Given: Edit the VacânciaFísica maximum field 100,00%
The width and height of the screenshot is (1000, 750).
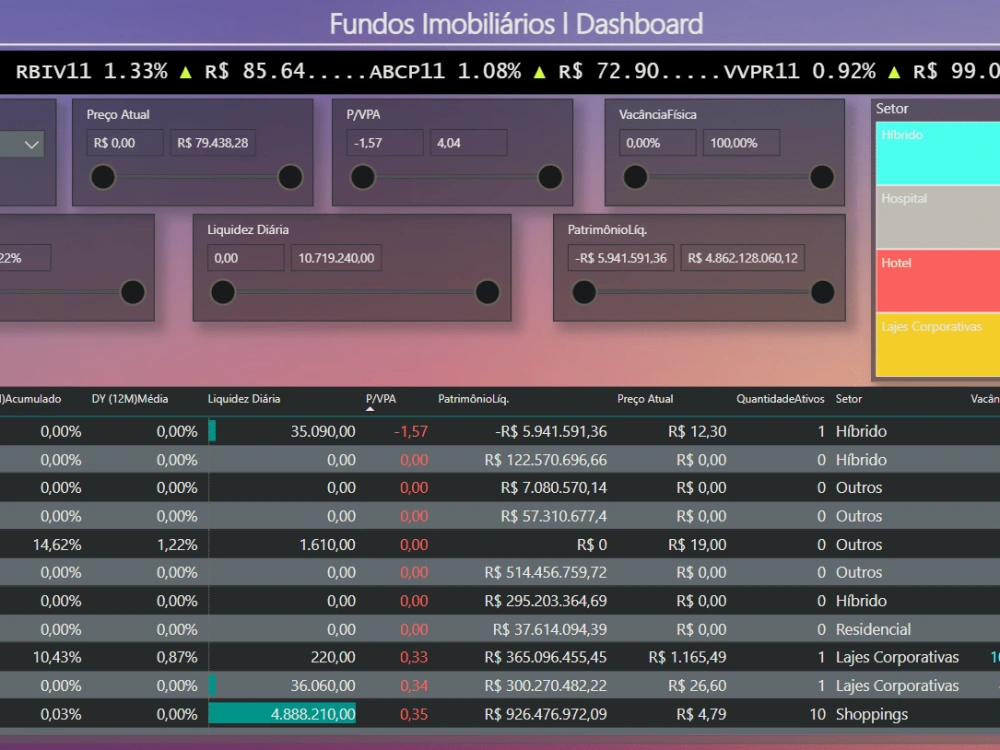Looking at the screenshot, I should pos(741,143).
